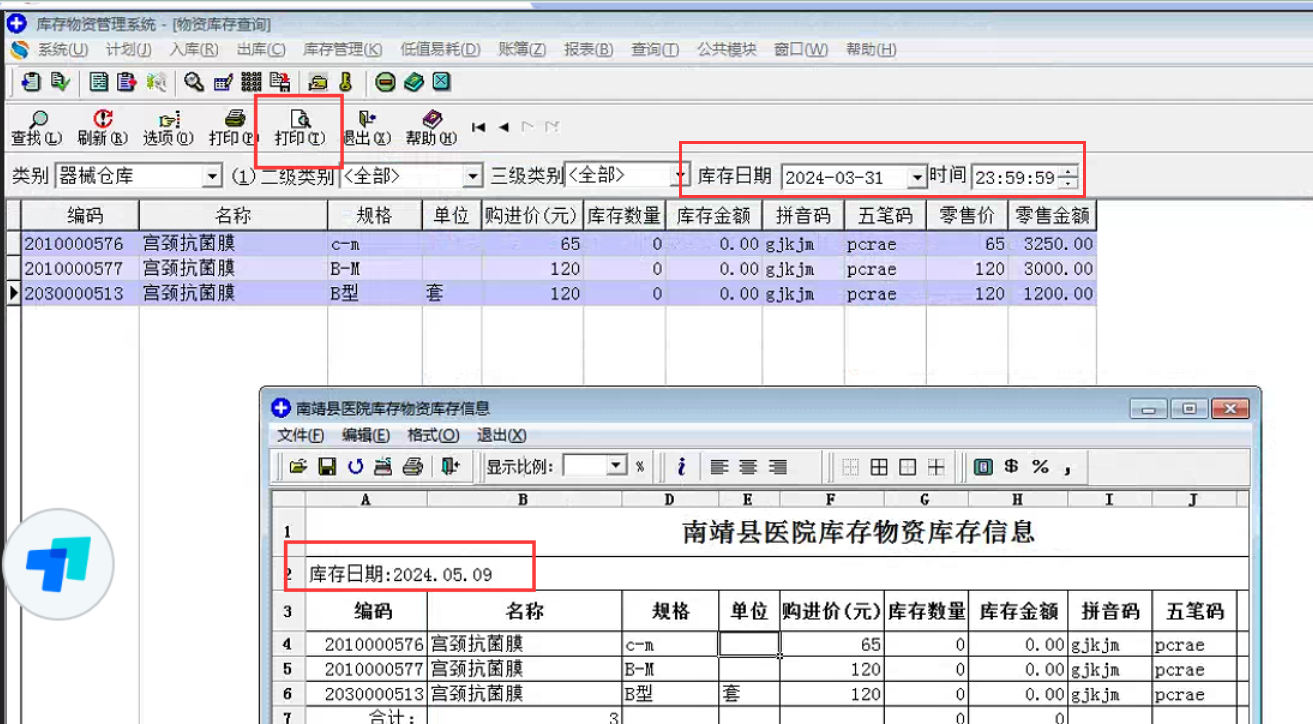The image size is (1313, 724).
Task: Click the 库存数量 column header in main grid
Action: coord(624,215)
